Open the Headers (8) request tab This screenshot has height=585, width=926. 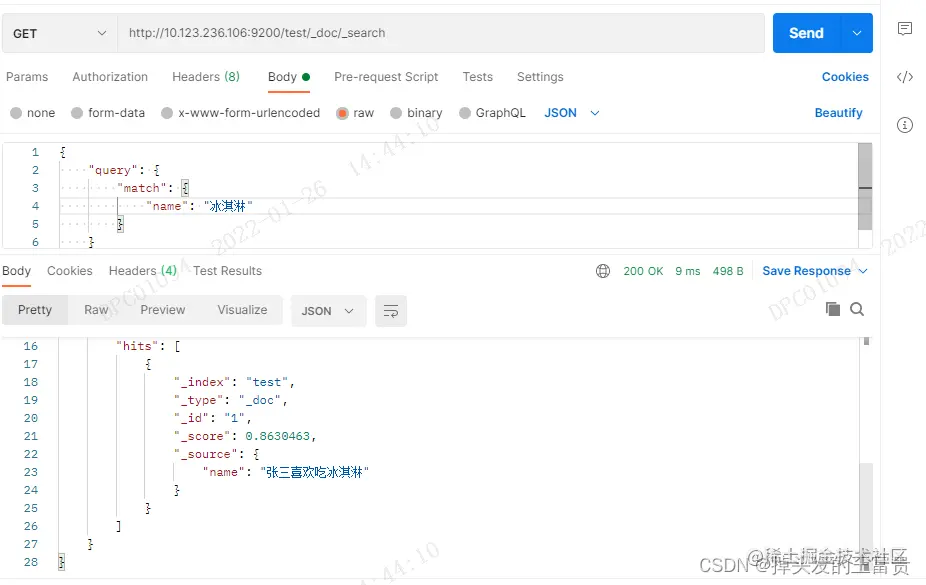tap(206, 77)
